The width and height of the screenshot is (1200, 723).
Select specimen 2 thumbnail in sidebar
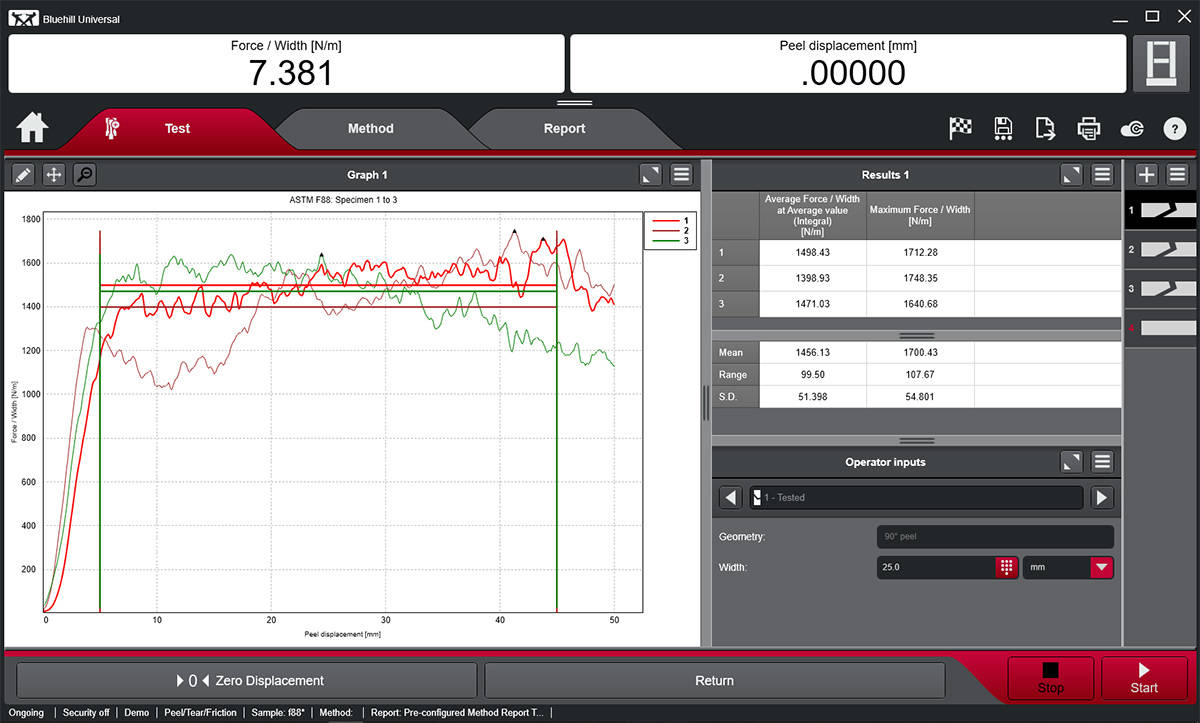tap(1160, 249)
